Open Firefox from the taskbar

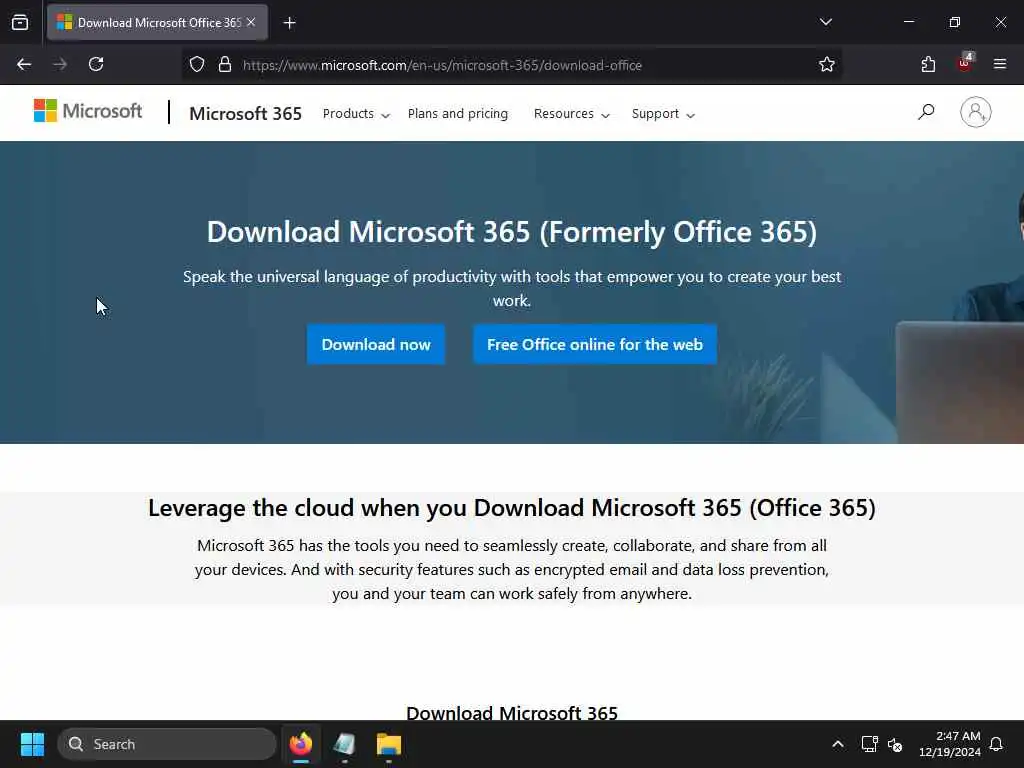point(301,744)
